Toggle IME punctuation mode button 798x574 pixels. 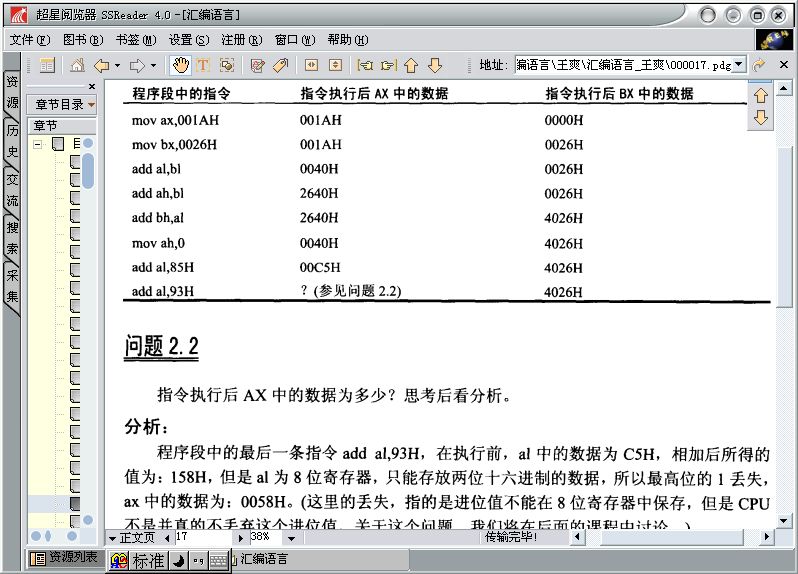click(198, 561)
